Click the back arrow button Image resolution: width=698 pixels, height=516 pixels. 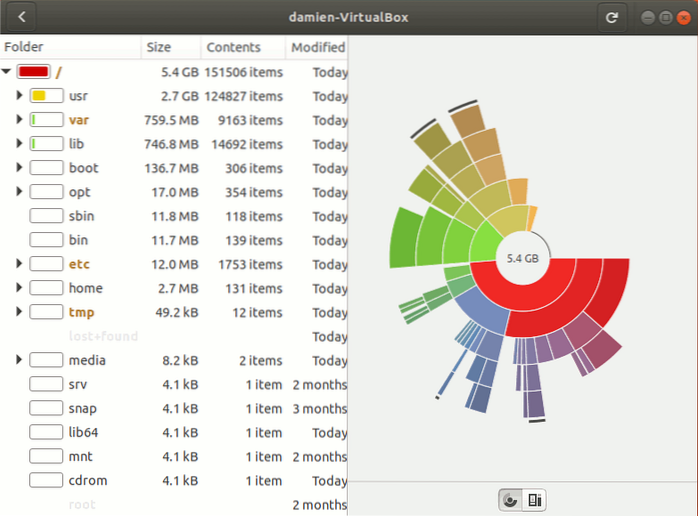21,17
